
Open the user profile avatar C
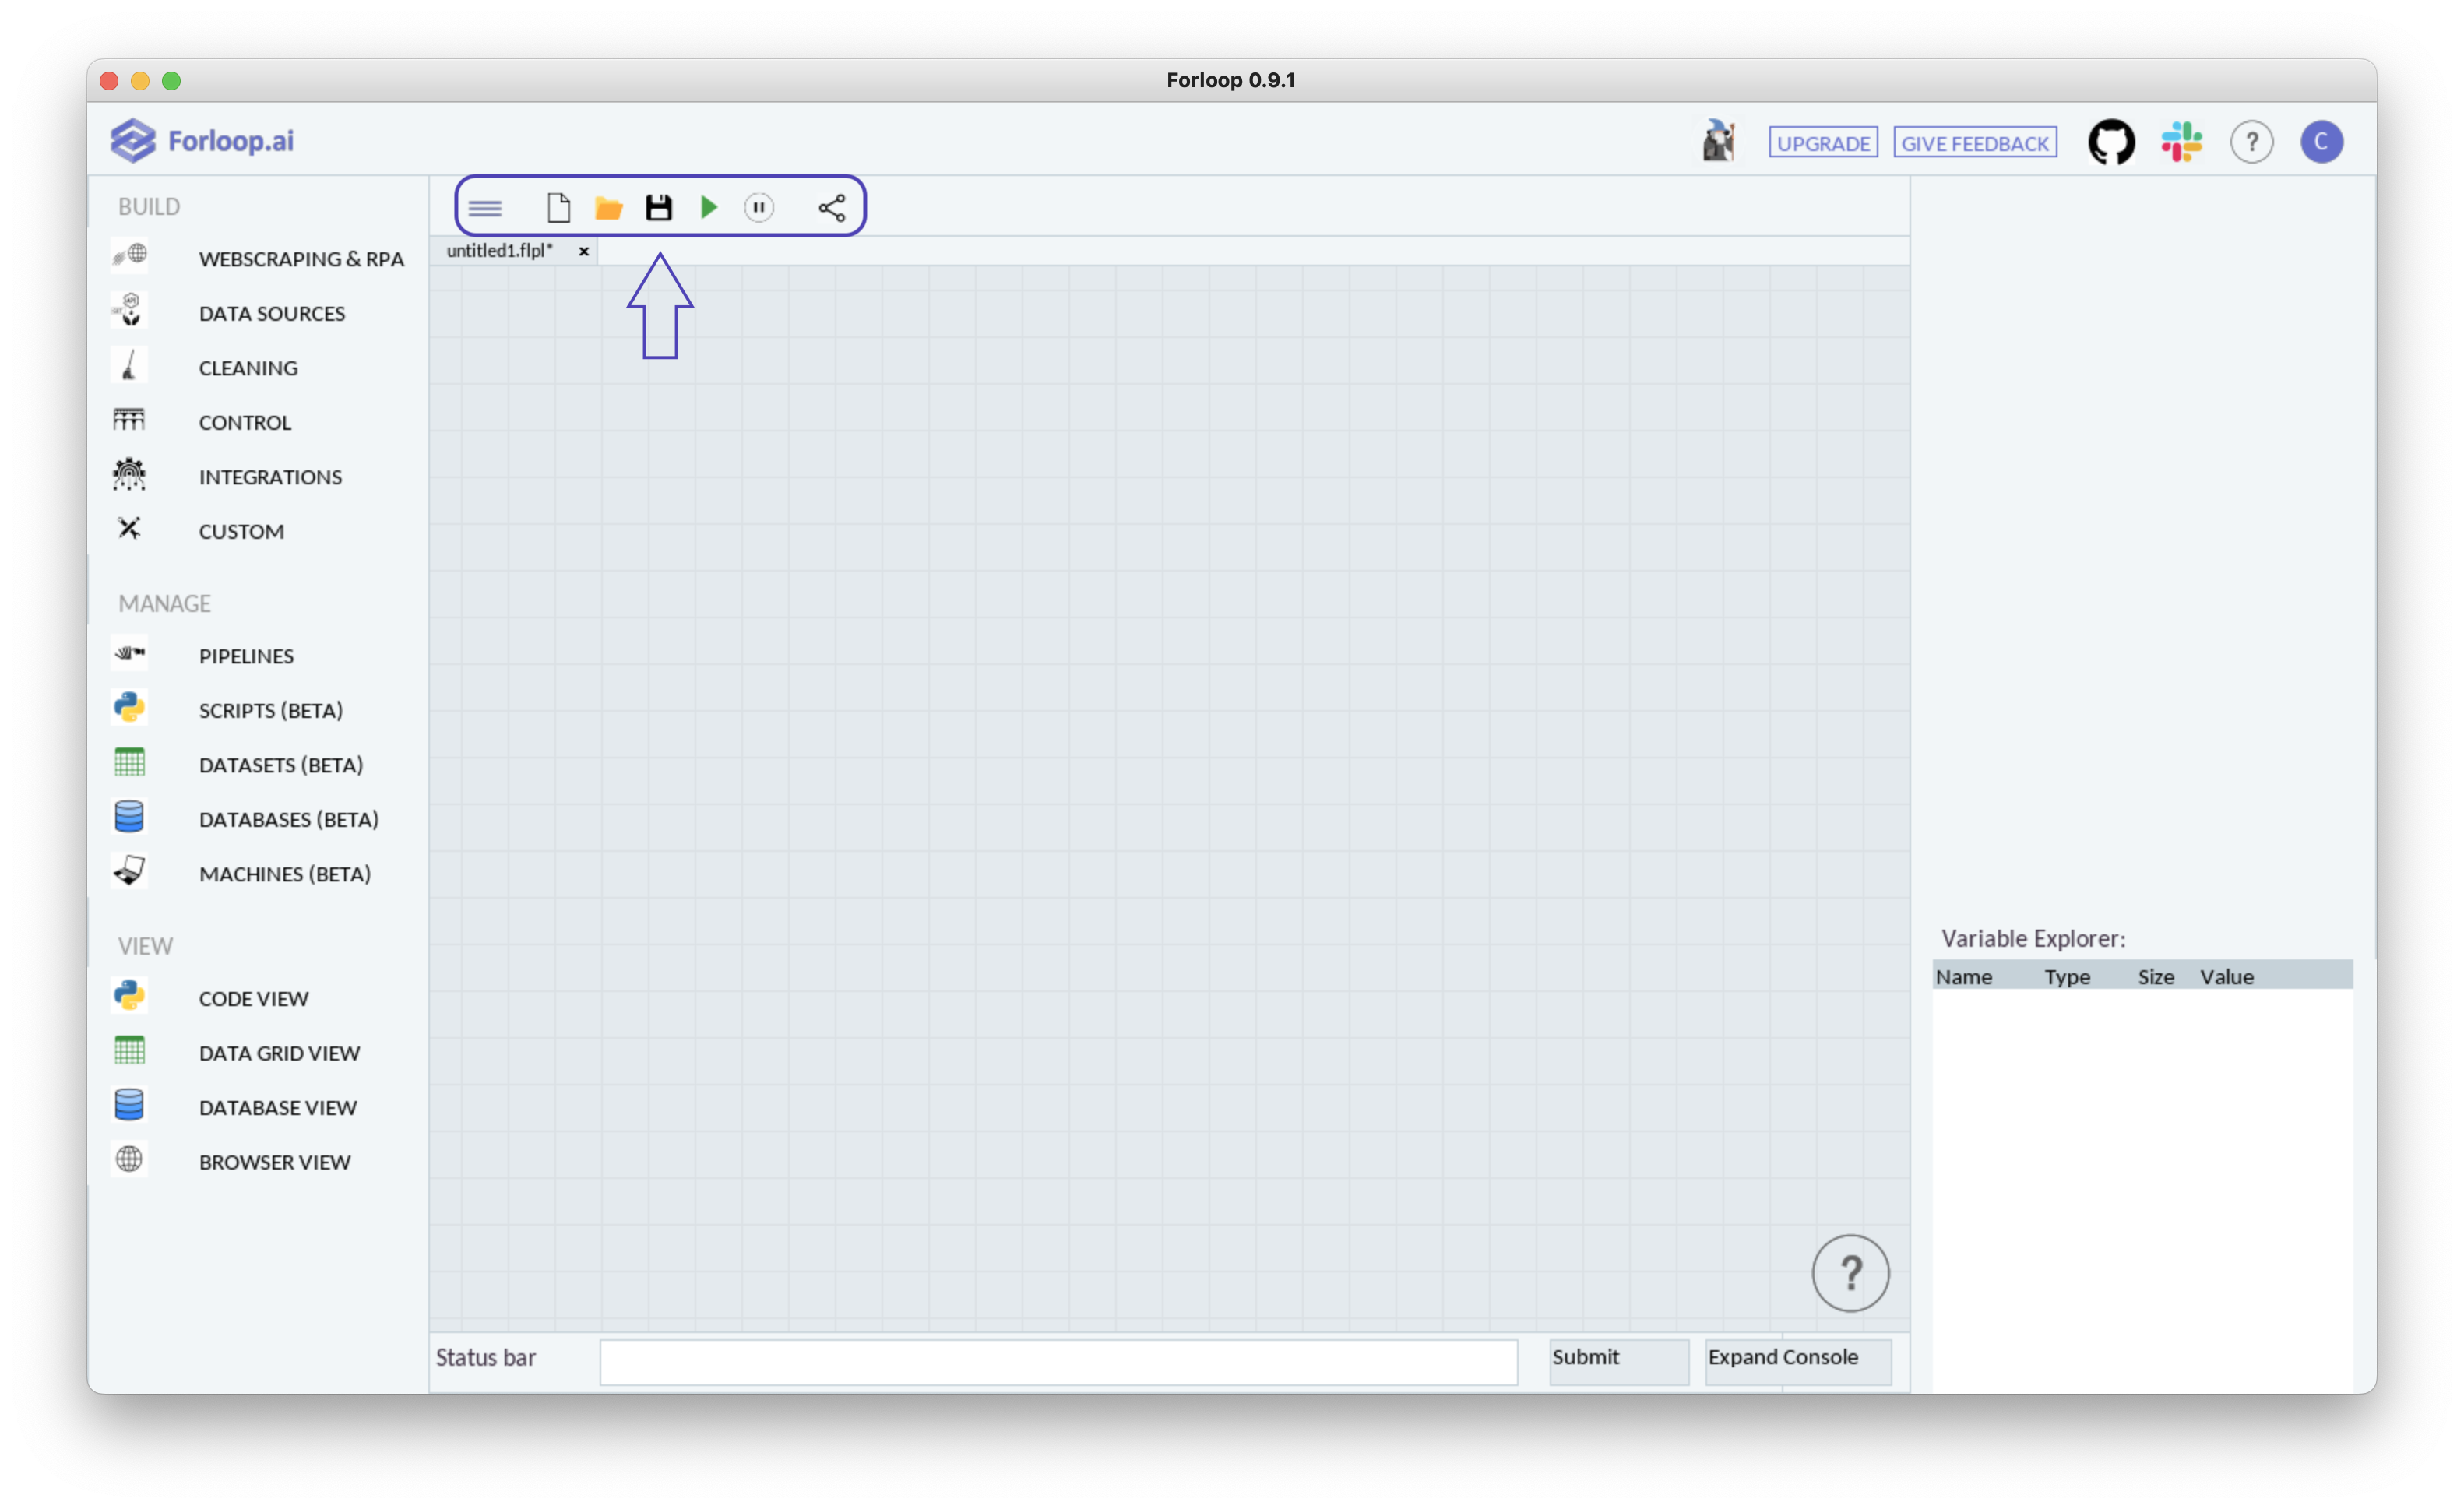coord(2321,142)
